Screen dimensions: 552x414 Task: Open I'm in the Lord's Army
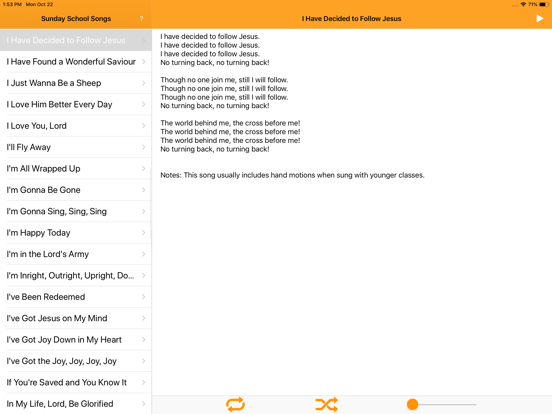coord(76,254)
